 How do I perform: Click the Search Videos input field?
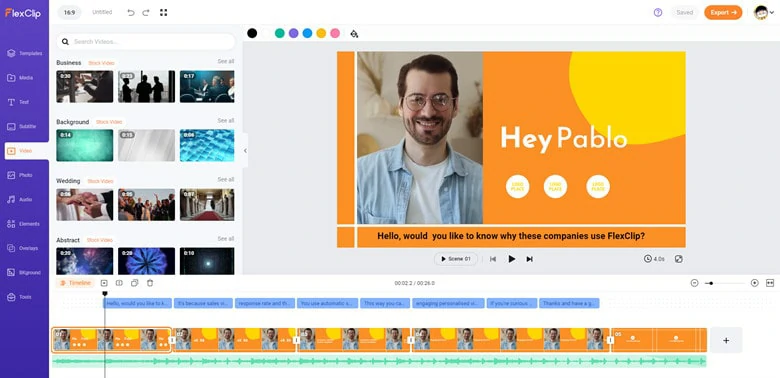[x=146, y=42]
